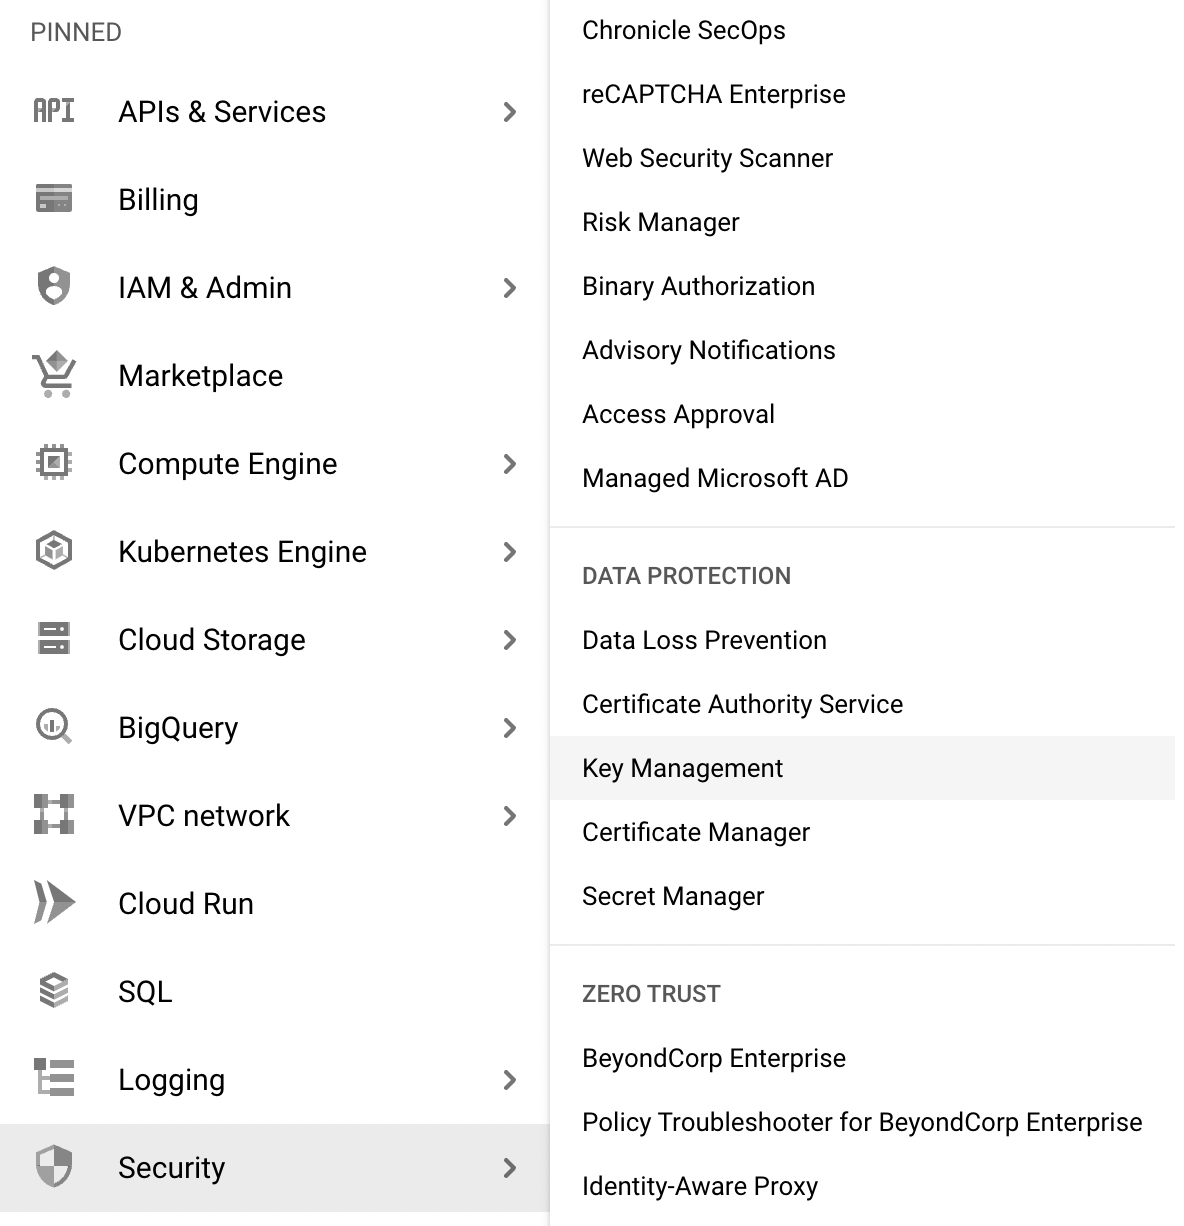Open Logging label

click(x=171, y=1080)
